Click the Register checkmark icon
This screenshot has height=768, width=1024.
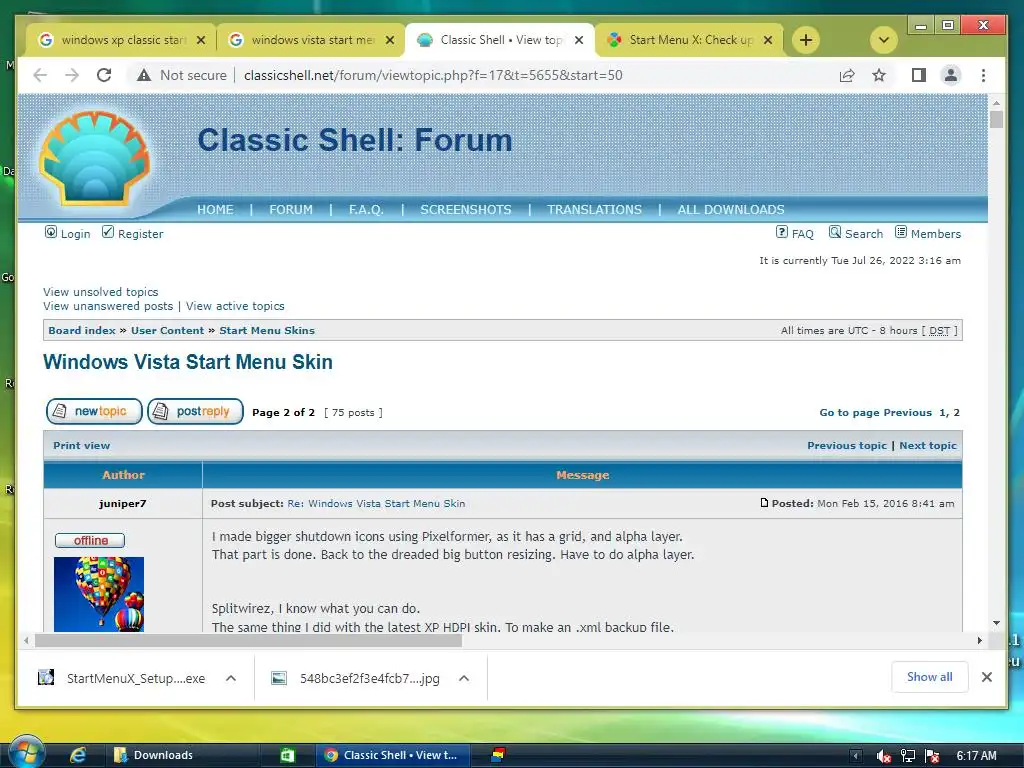(108, 232)
